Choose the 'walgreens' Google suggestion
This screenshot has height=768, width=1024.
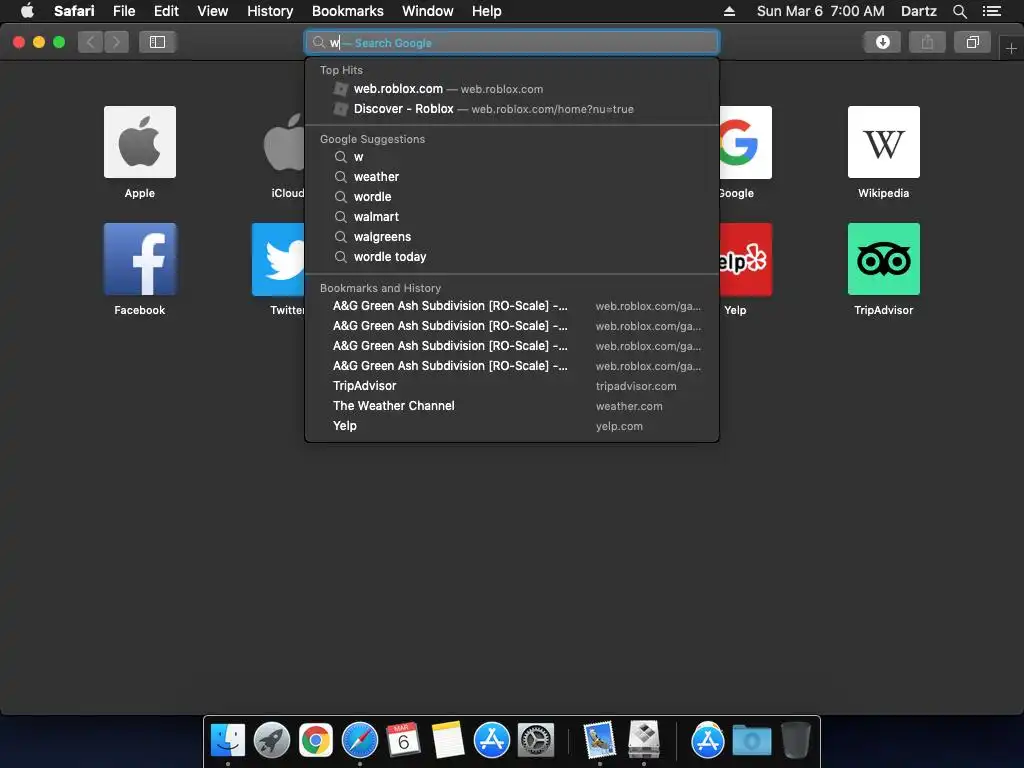[x=512, y=237]
